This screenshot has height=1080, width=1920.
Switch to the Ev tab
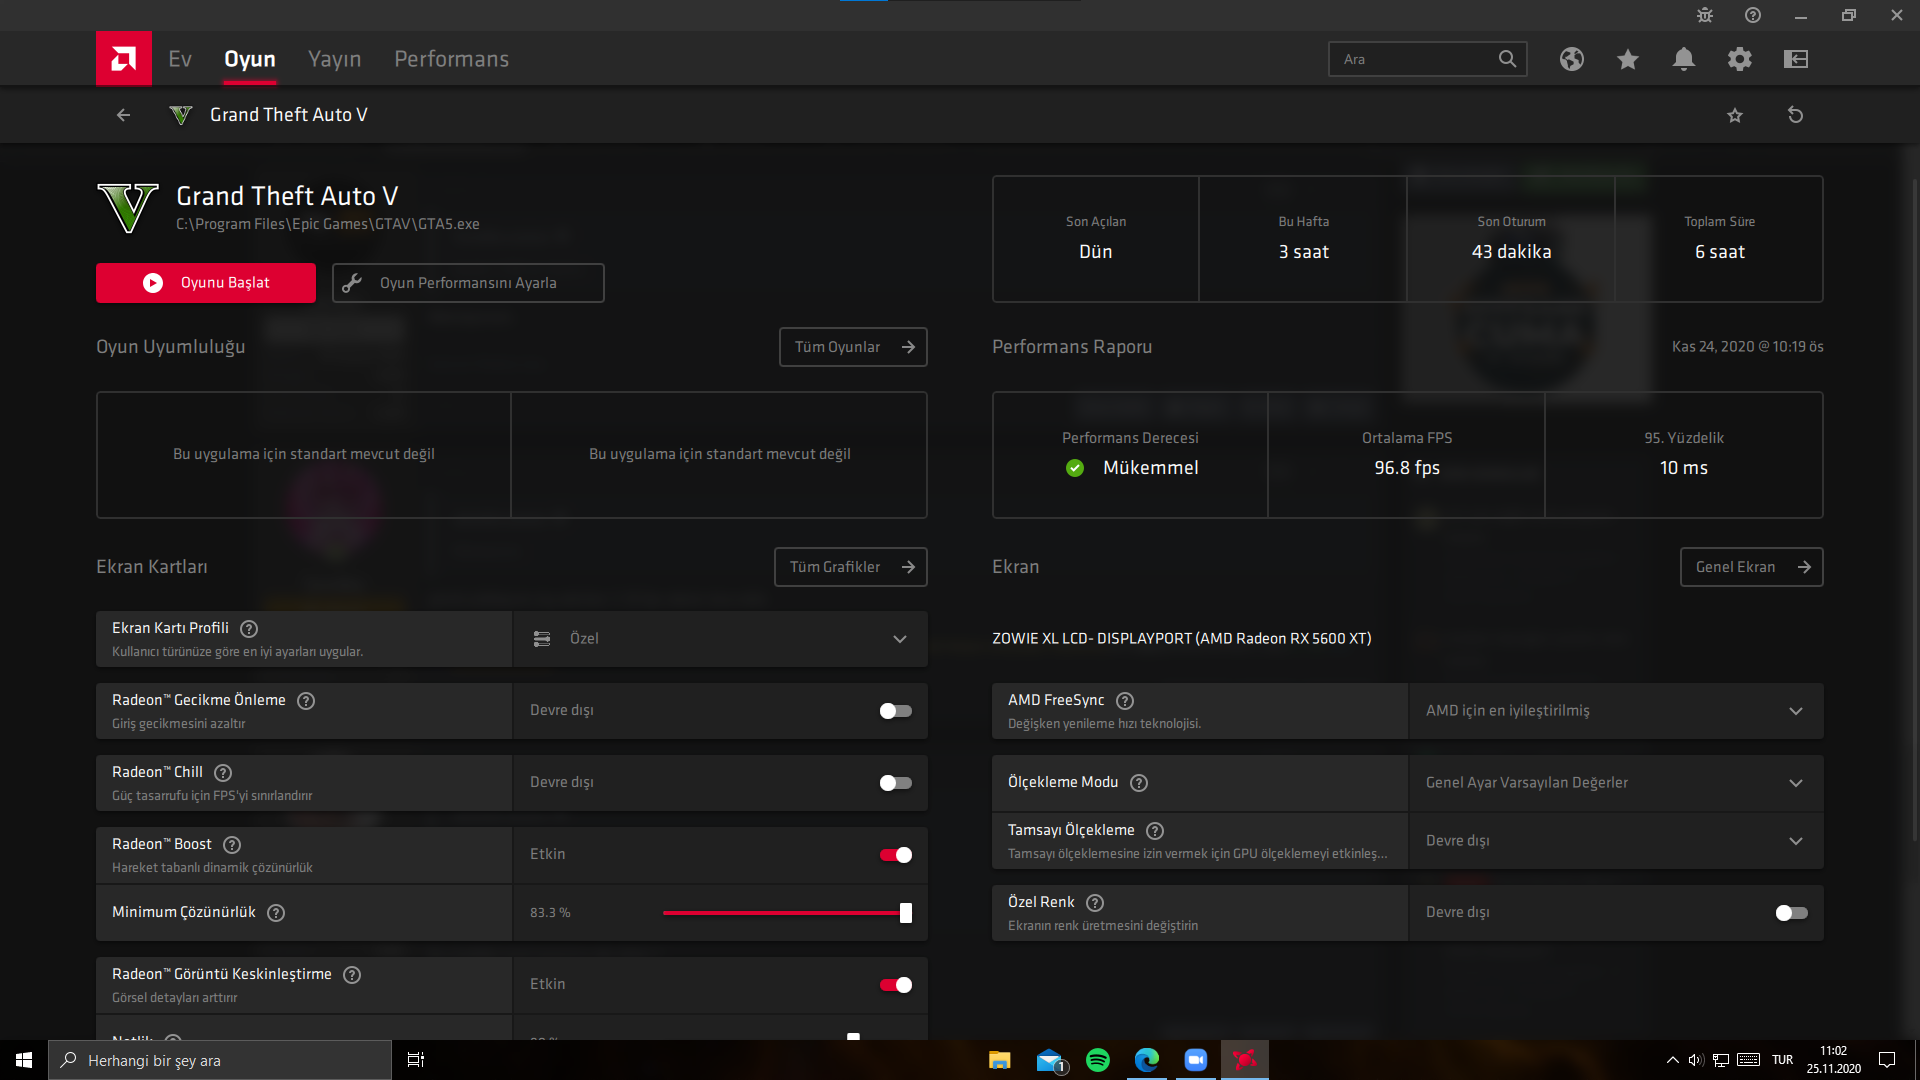[x=180, y=59]
